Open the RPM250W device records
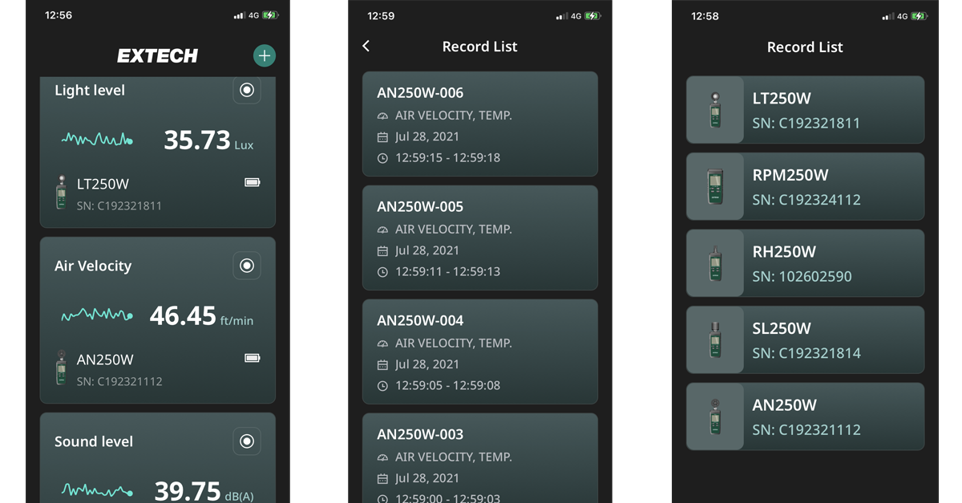This screenshot has width=962, height=503. (805, 187)
